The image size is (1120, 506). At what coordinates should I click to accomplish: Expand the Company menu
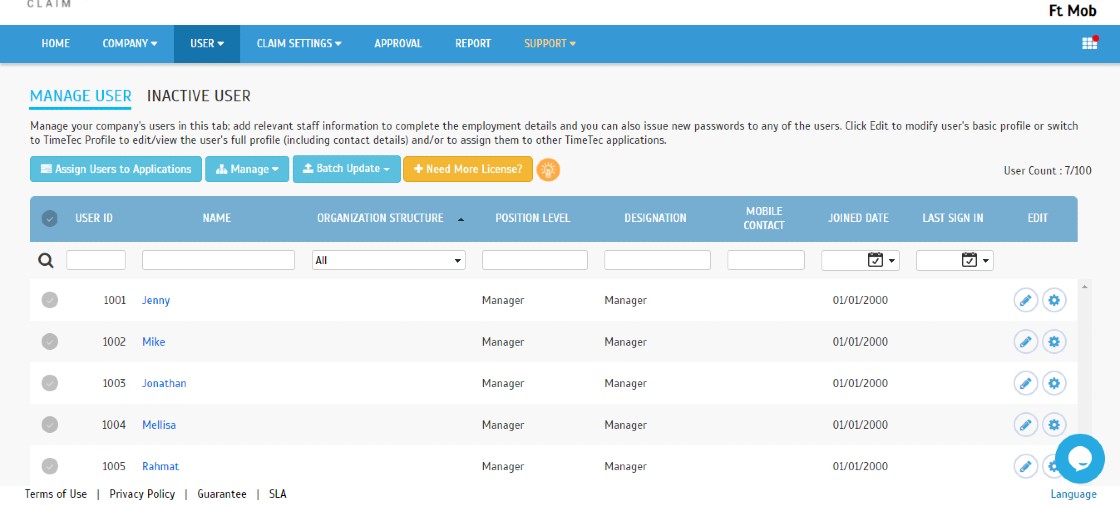pos(130,44)
